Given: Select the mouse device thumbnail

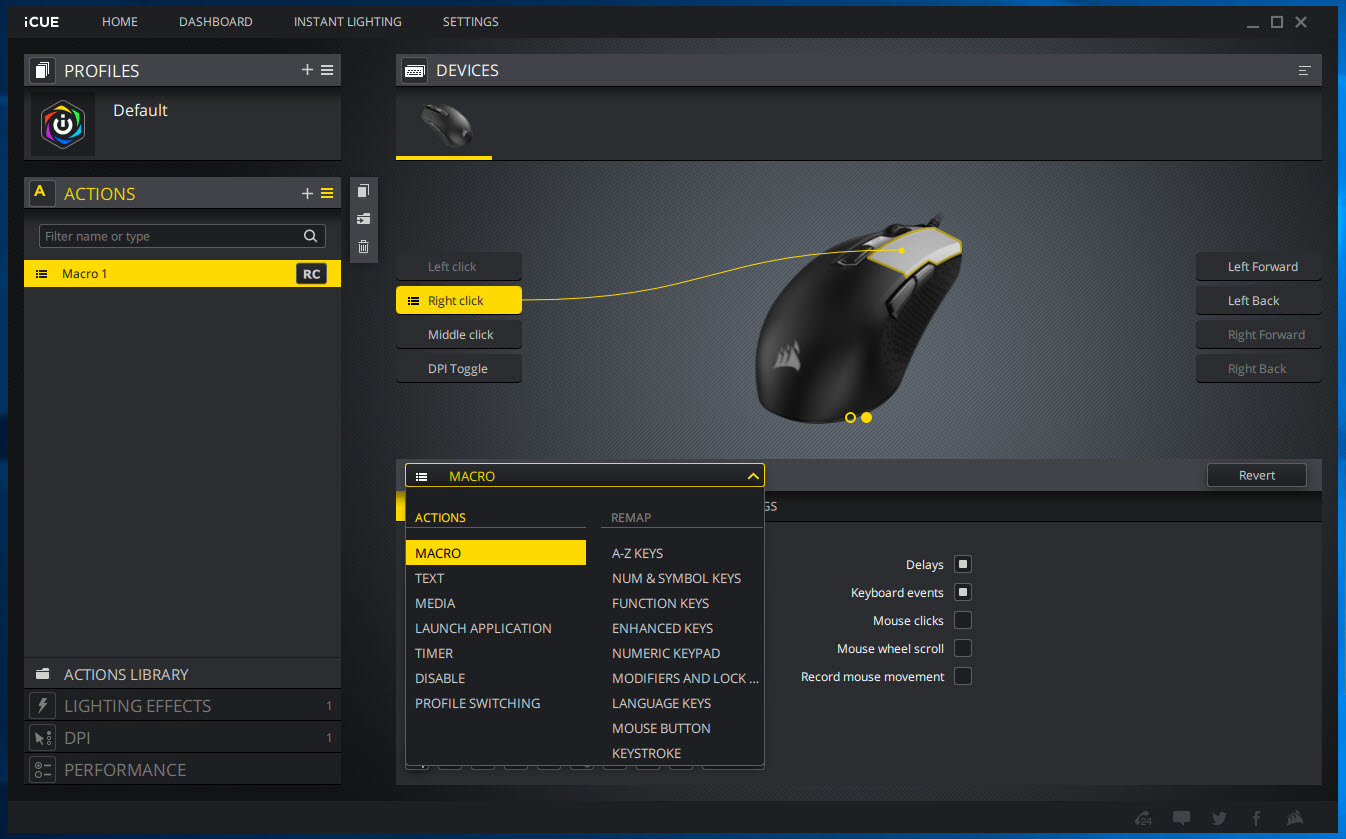Looking at the screenshot, I should pyautogui.click(x=444, y=125).
